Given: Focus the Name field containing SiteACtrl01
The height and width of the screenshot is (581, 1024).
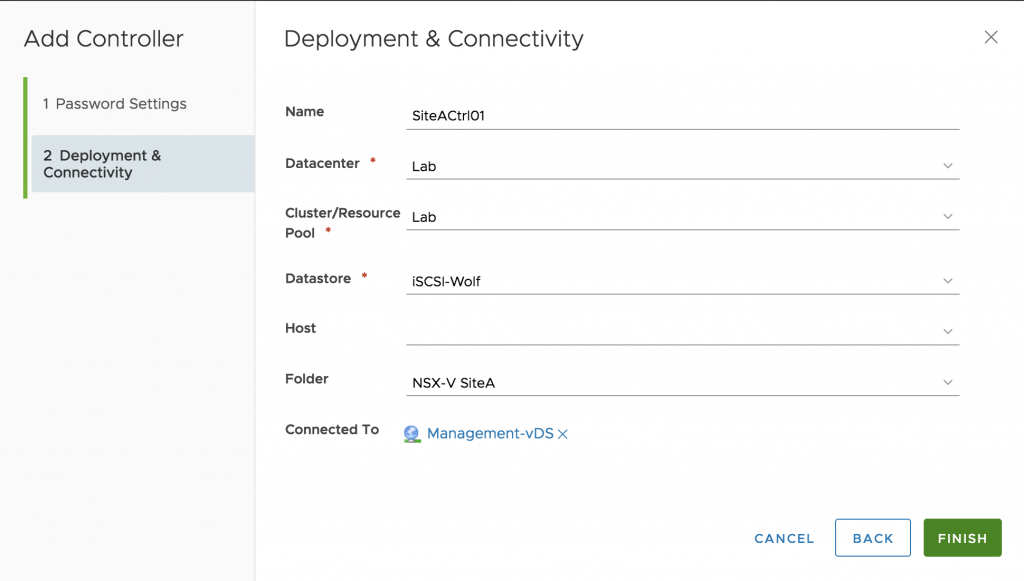Looking at the screenshot, I should [682, 116].
